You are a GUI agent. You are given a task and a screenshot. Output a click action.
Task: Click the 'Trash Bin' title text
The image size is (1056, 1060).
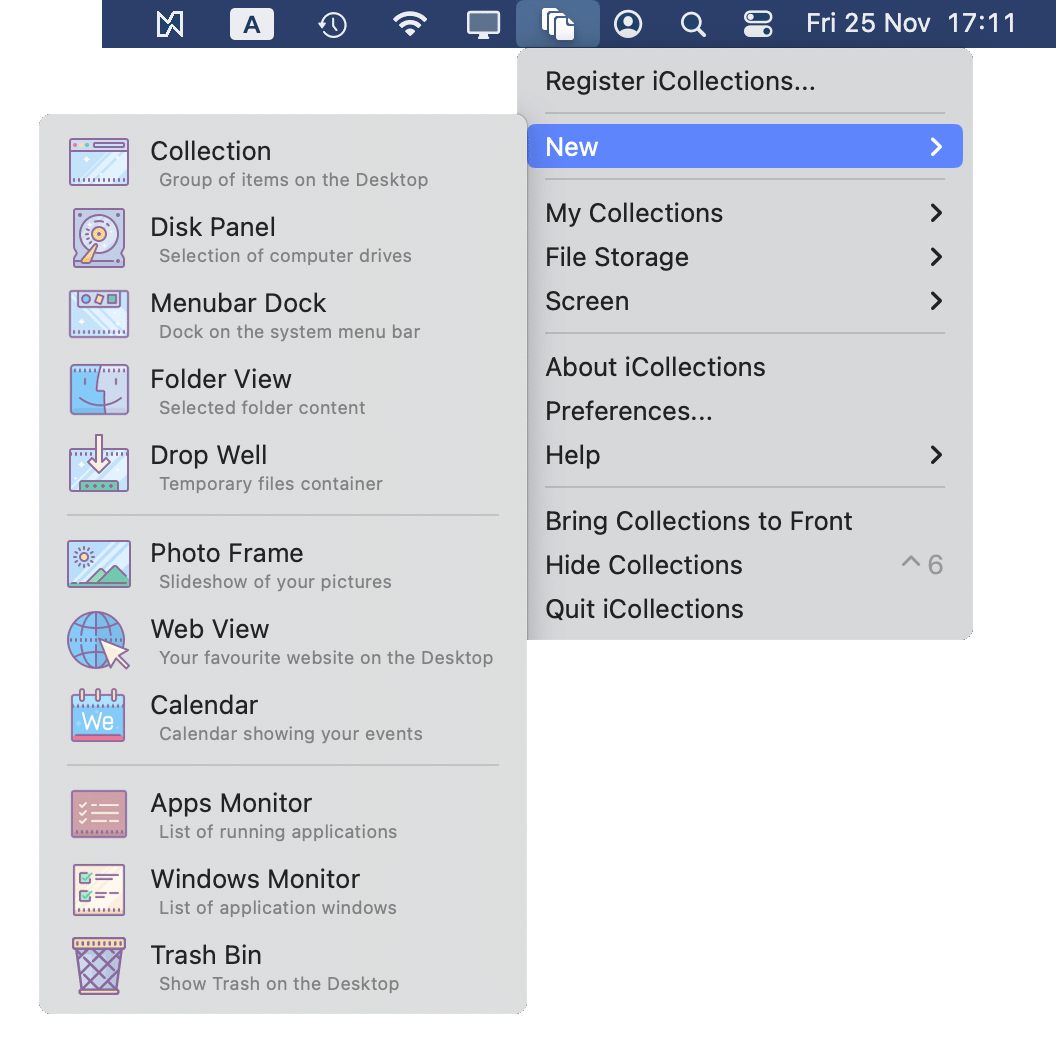[x=206, y=955]
